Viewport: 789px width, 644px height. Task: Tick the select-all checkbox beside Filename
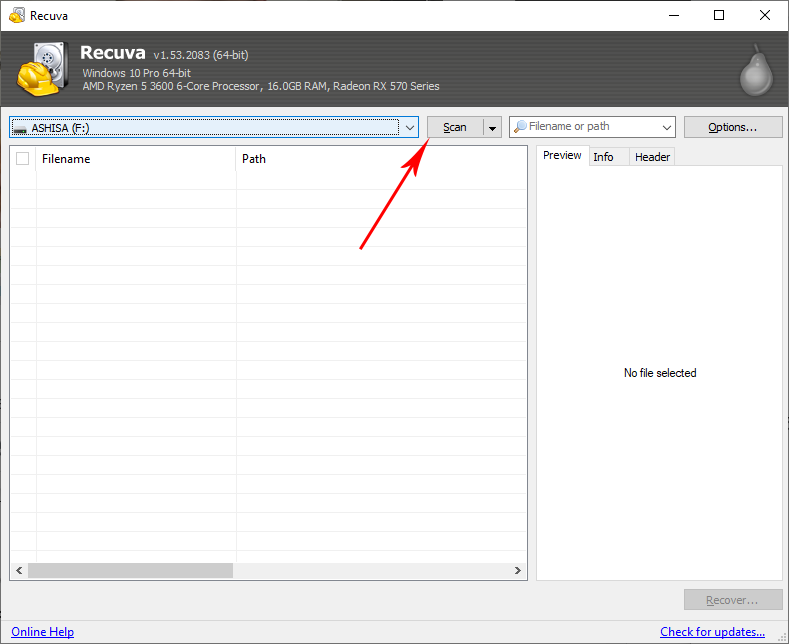pyautogui.click(x=23, y=158)
